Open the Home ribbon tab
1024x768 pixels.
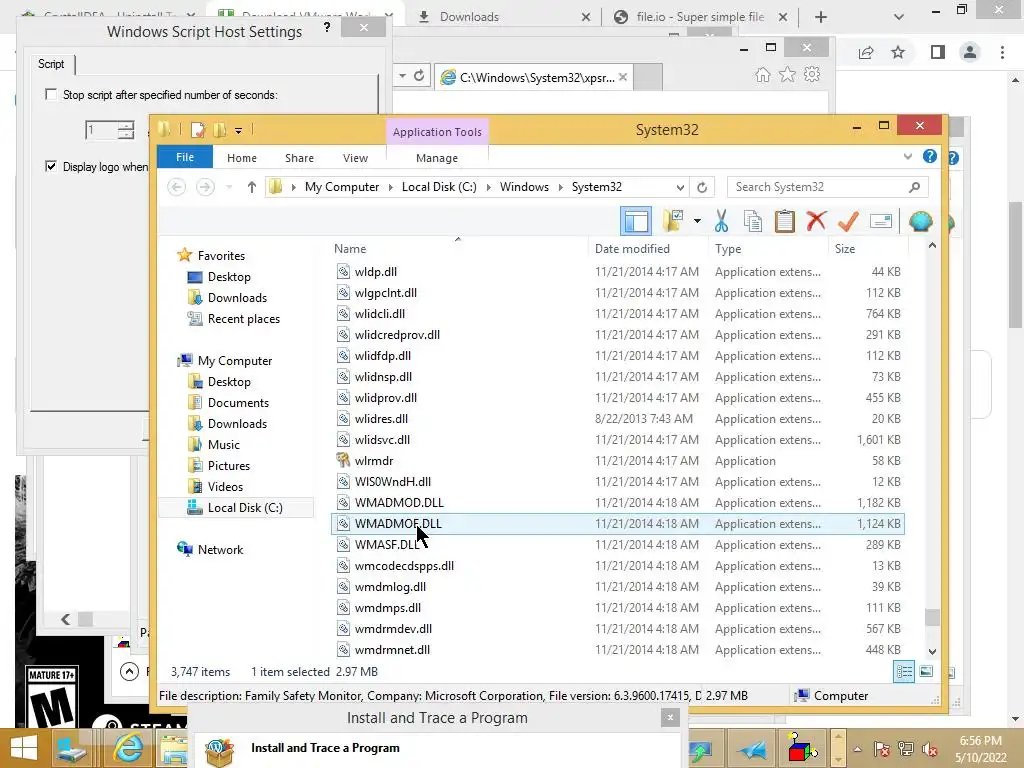pyautogui.click(x=242, y=158)
